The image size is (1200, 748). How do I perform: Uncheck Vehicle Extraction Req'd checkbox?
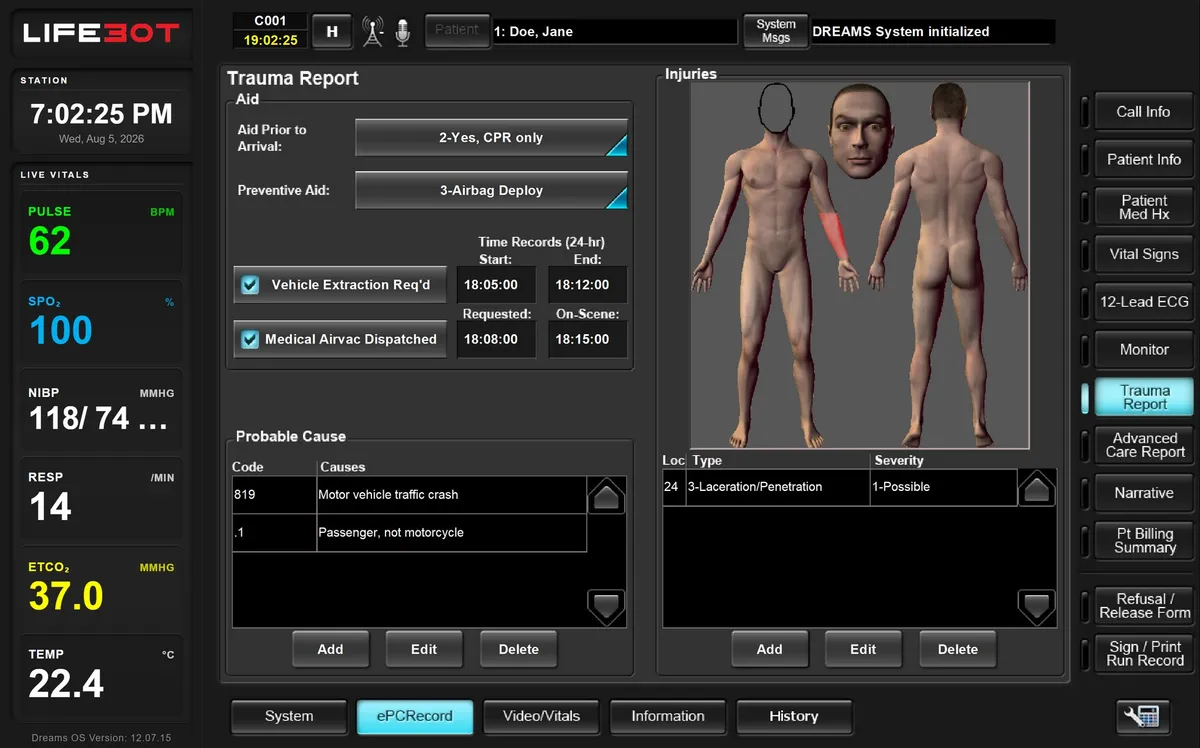(250, 285)
